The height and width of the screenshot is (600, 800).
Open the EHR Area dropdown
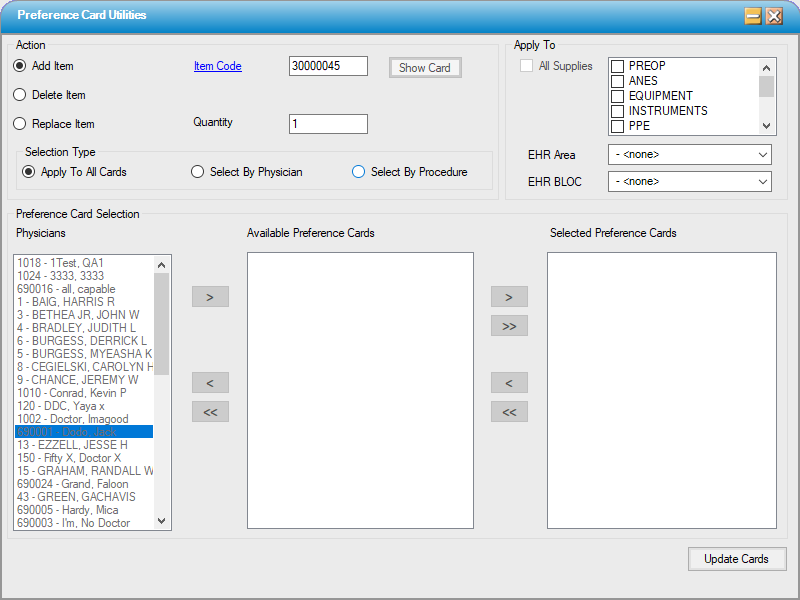pyautogui.click(x=689, y=155)
